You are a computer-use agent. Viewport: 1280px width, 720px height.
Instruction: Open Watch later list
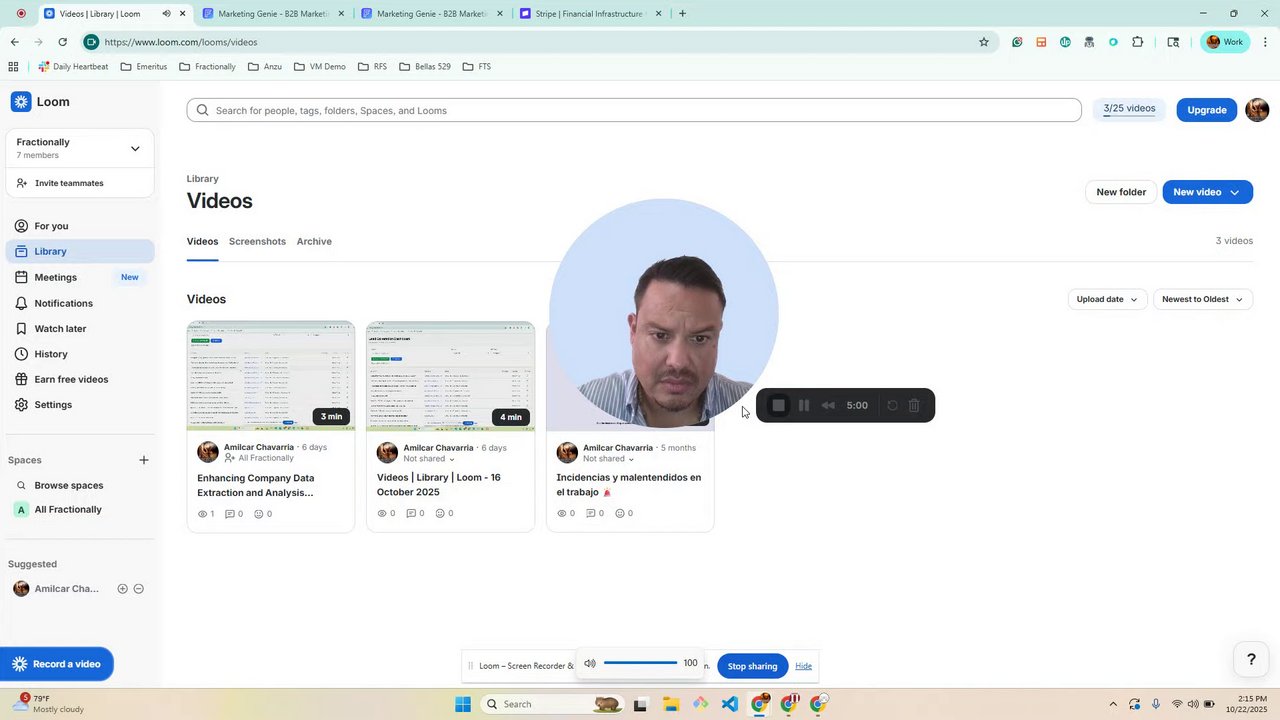point(80,328)
